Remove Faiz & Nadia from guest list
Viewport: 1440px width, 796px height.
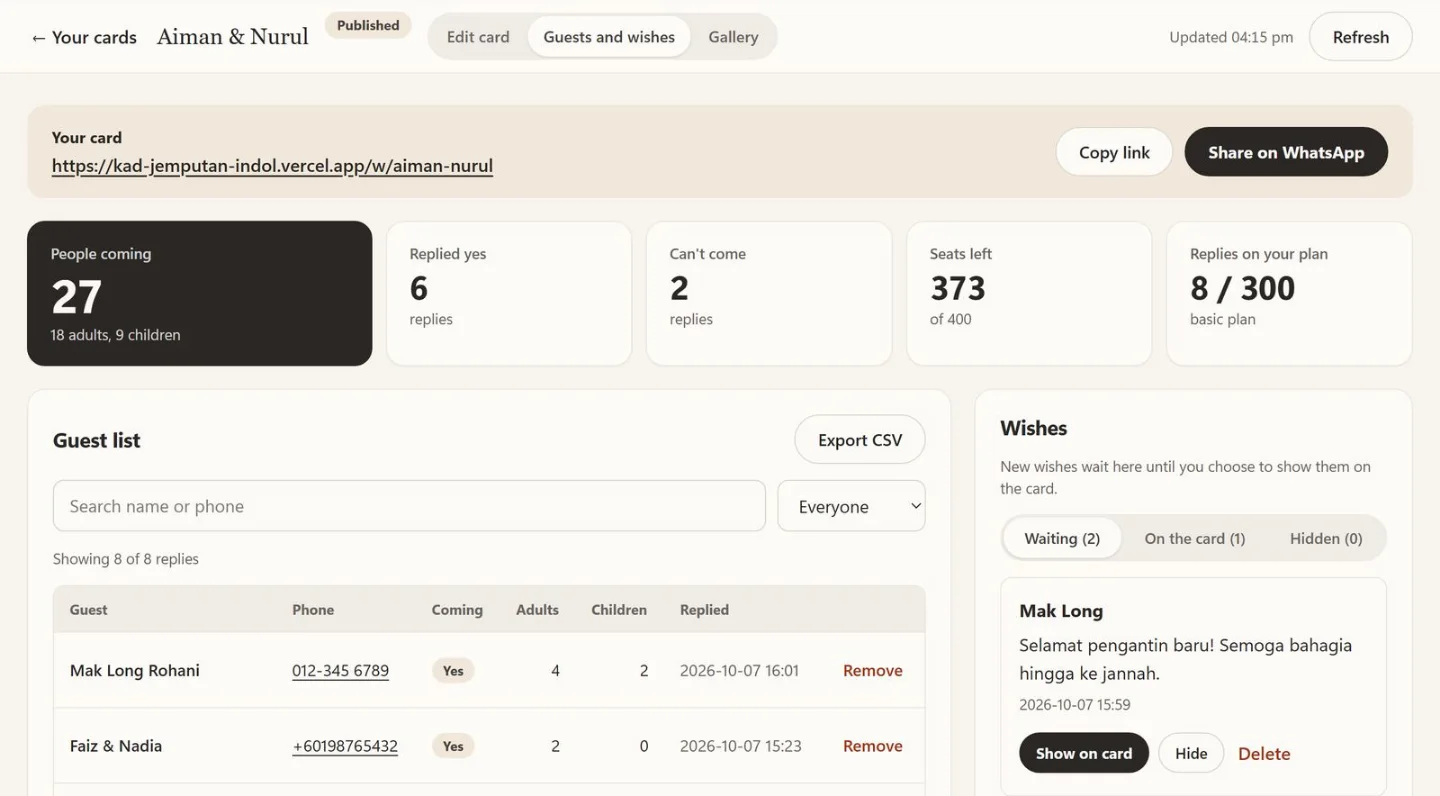tap(873, 746)
